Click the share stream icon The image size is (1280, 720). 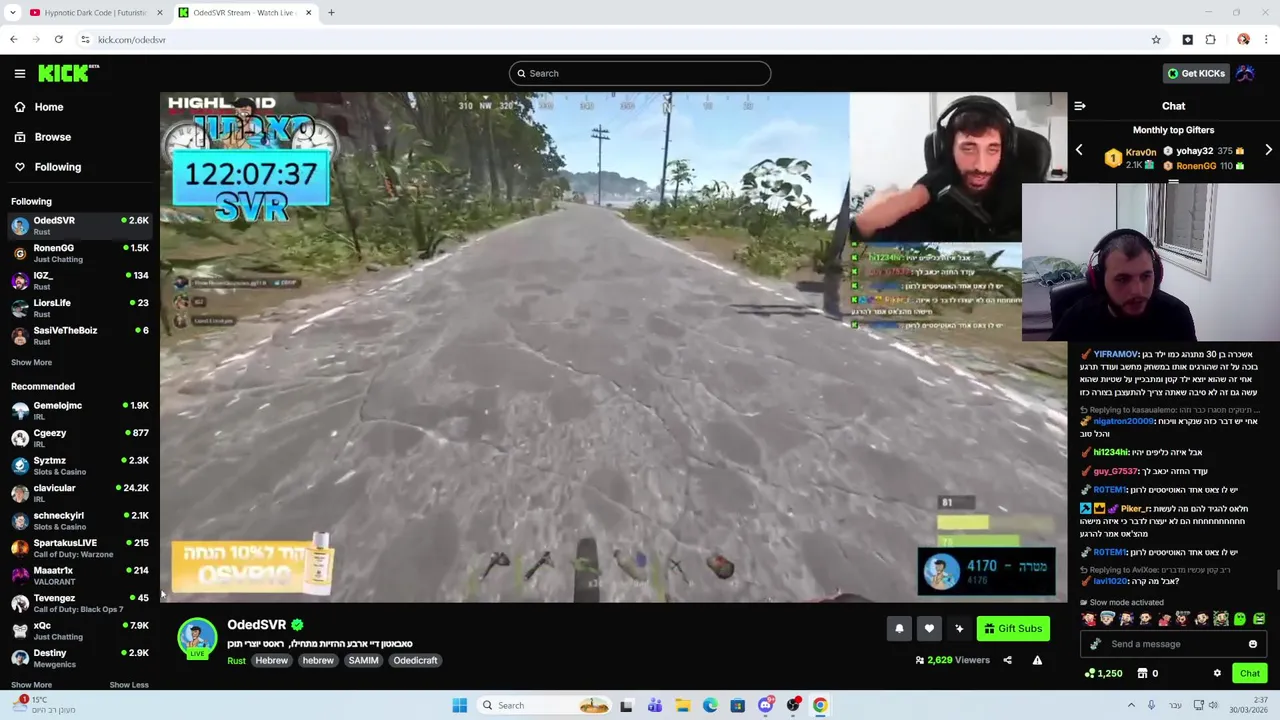pos(1007,660)
